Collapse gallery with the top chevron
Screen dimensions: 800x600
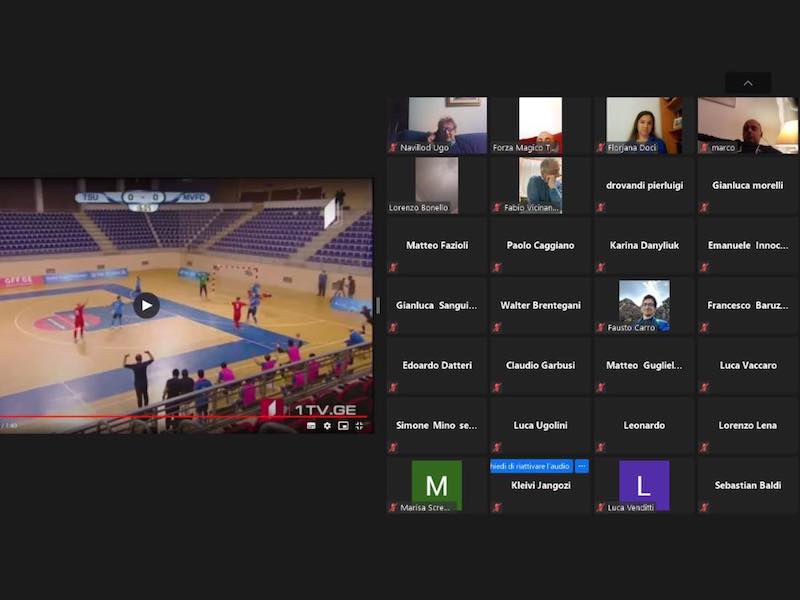(748, 83)
